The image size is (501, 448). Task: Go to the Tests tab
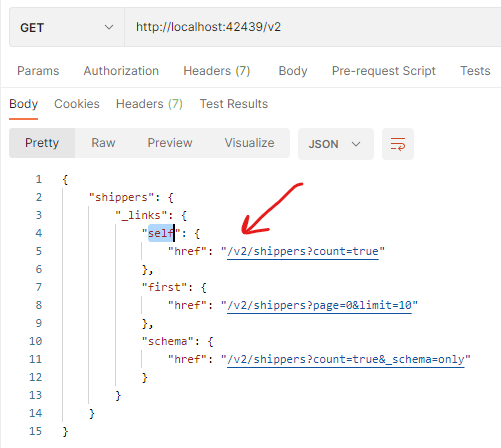click(x=475, y=71)
